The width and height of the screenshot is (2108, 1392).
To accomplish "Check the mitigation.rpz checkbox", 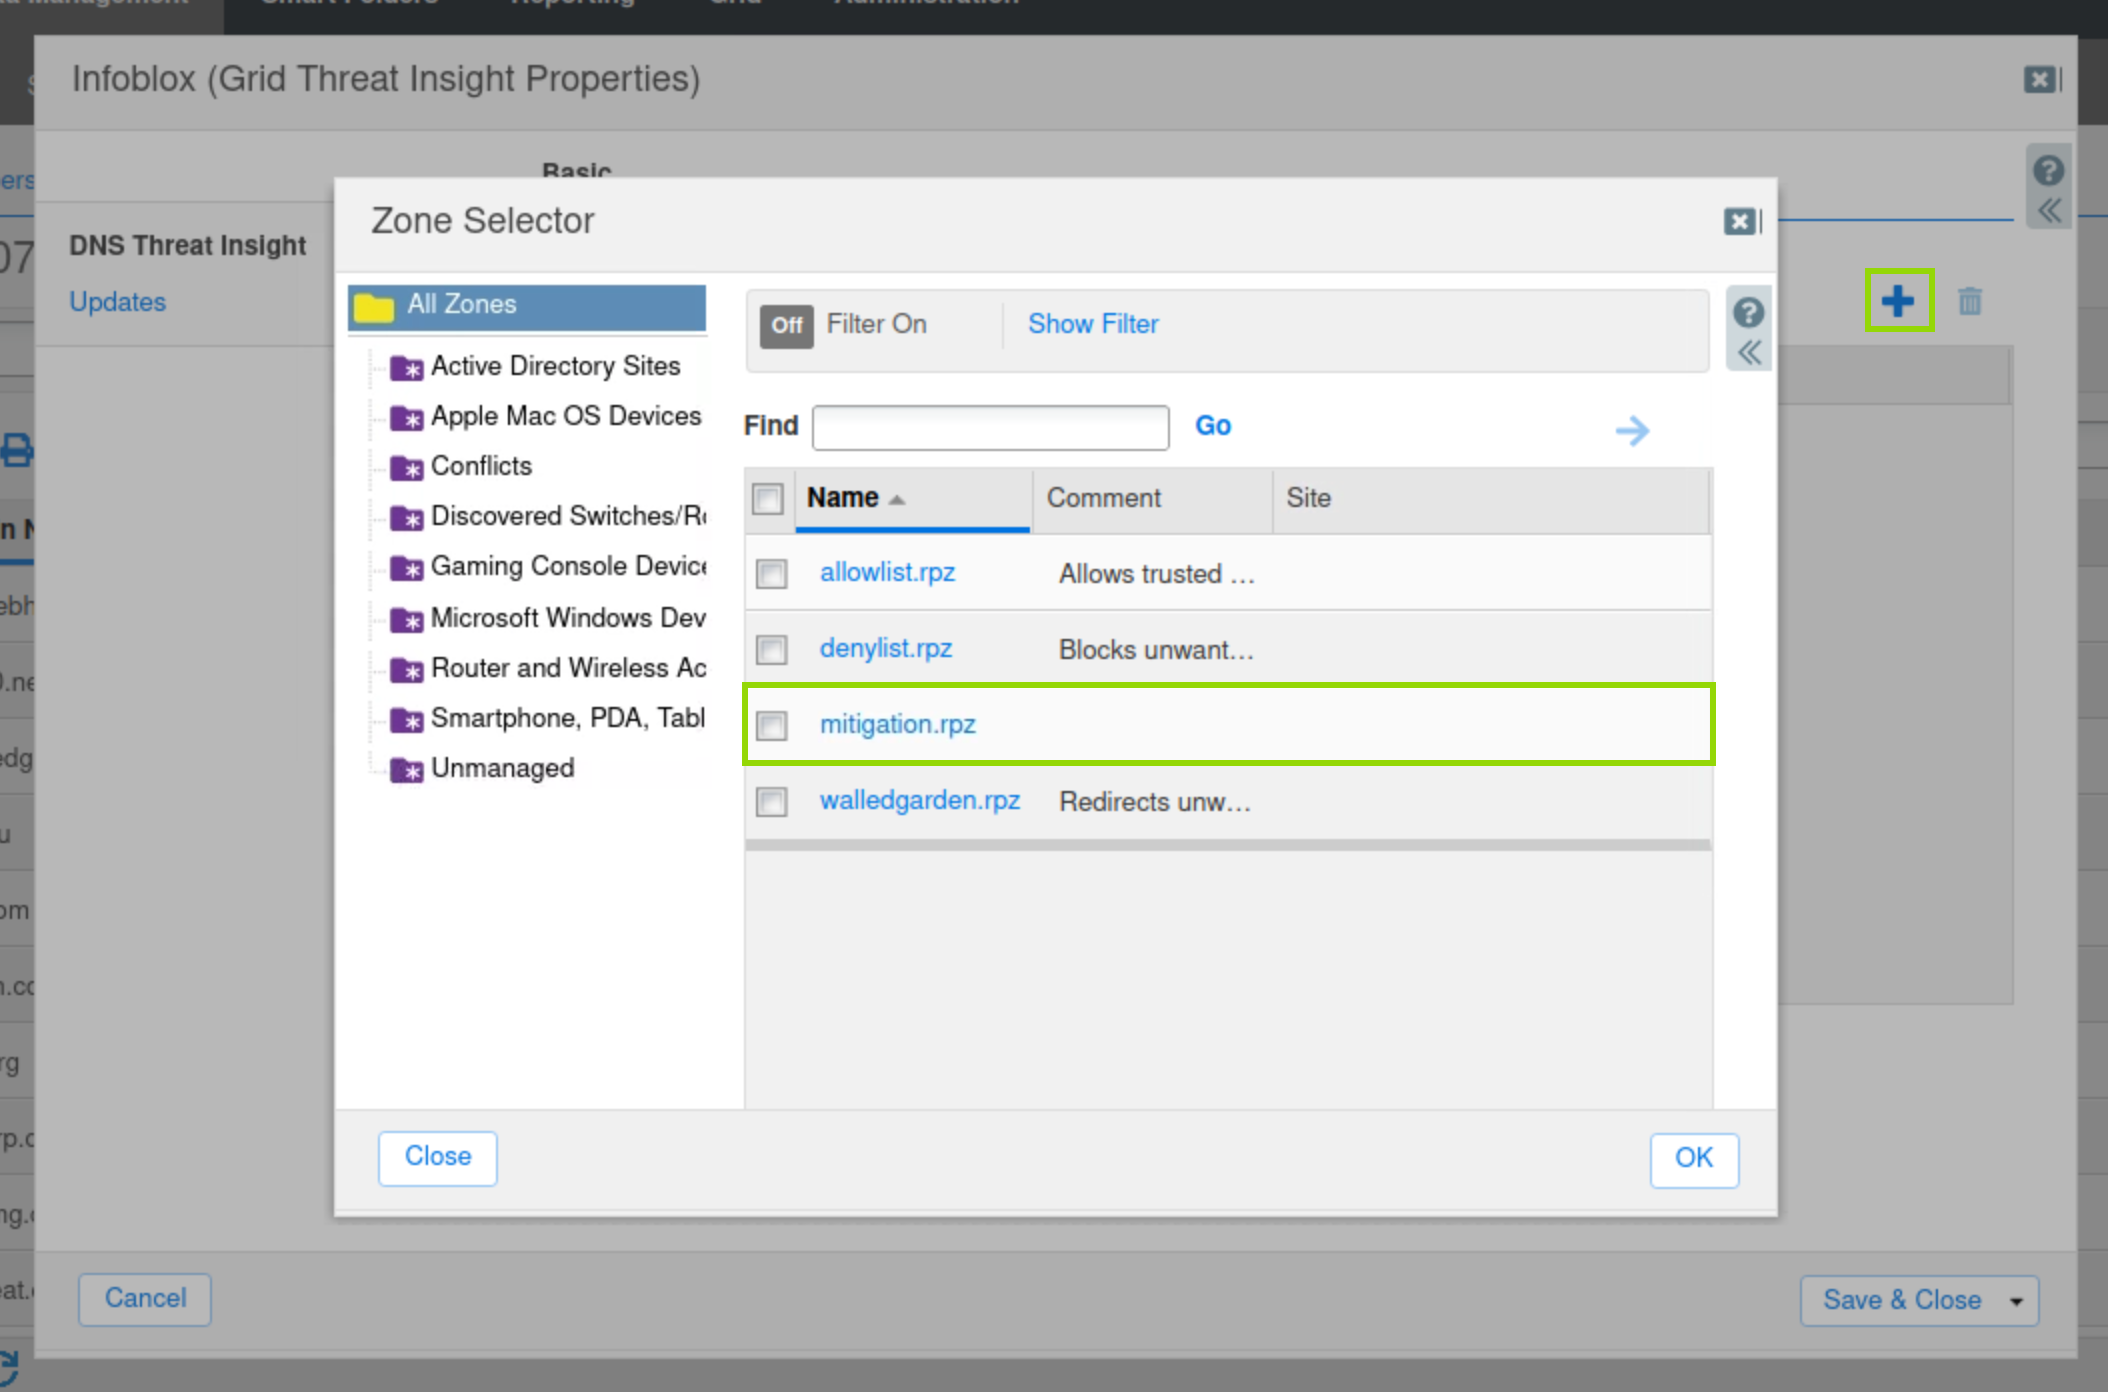I will click(771, 724).
